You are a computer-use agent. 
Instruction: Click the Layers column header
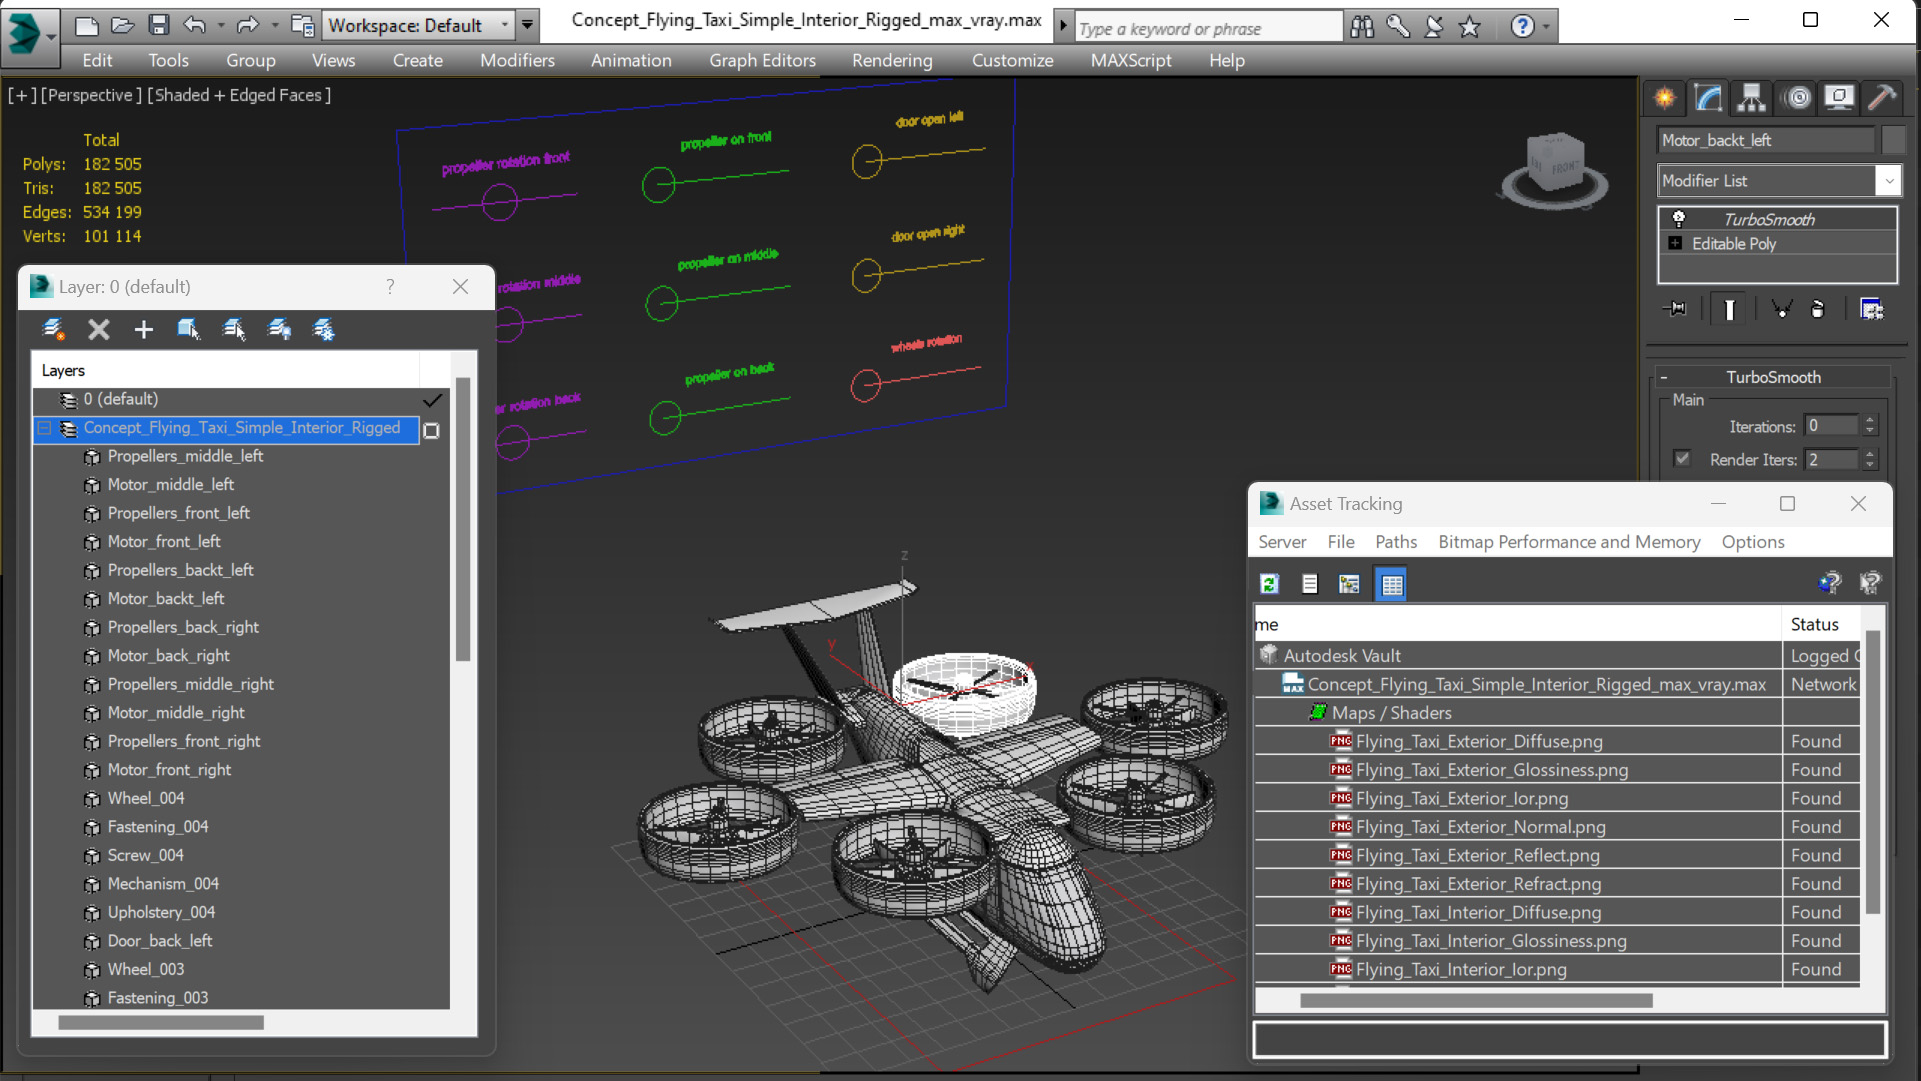226,370
